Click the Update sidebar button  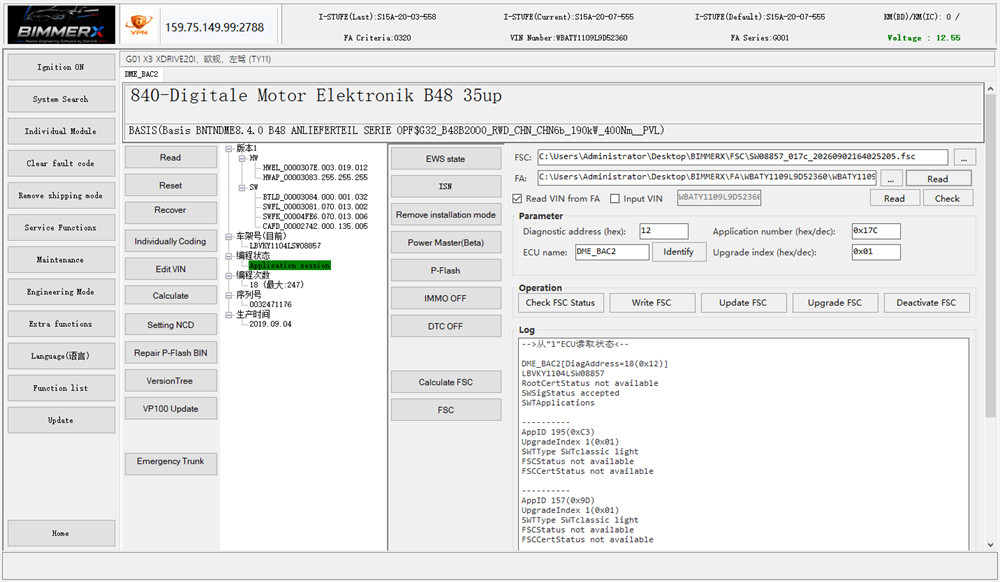(x=61, y=420)
